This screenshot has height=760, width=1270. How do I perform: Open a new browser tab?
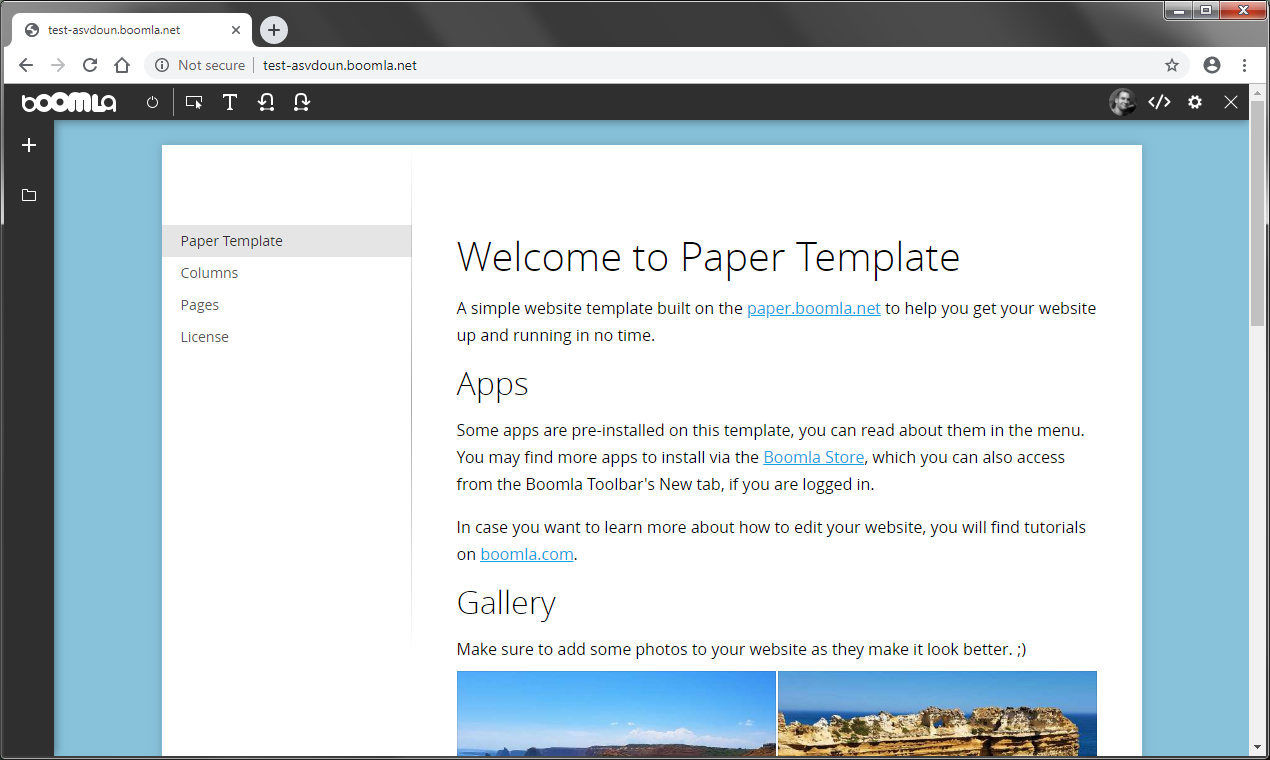coord(274,30)
